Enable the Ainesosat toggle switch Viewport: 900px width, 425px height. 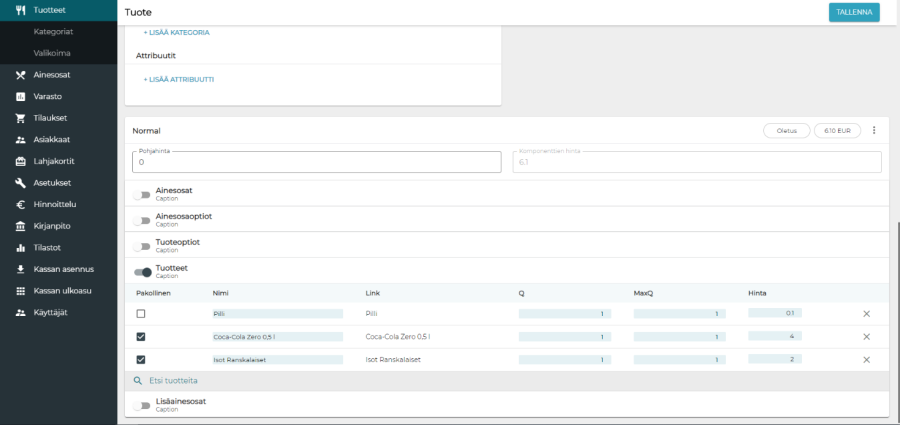pos(142,194)
